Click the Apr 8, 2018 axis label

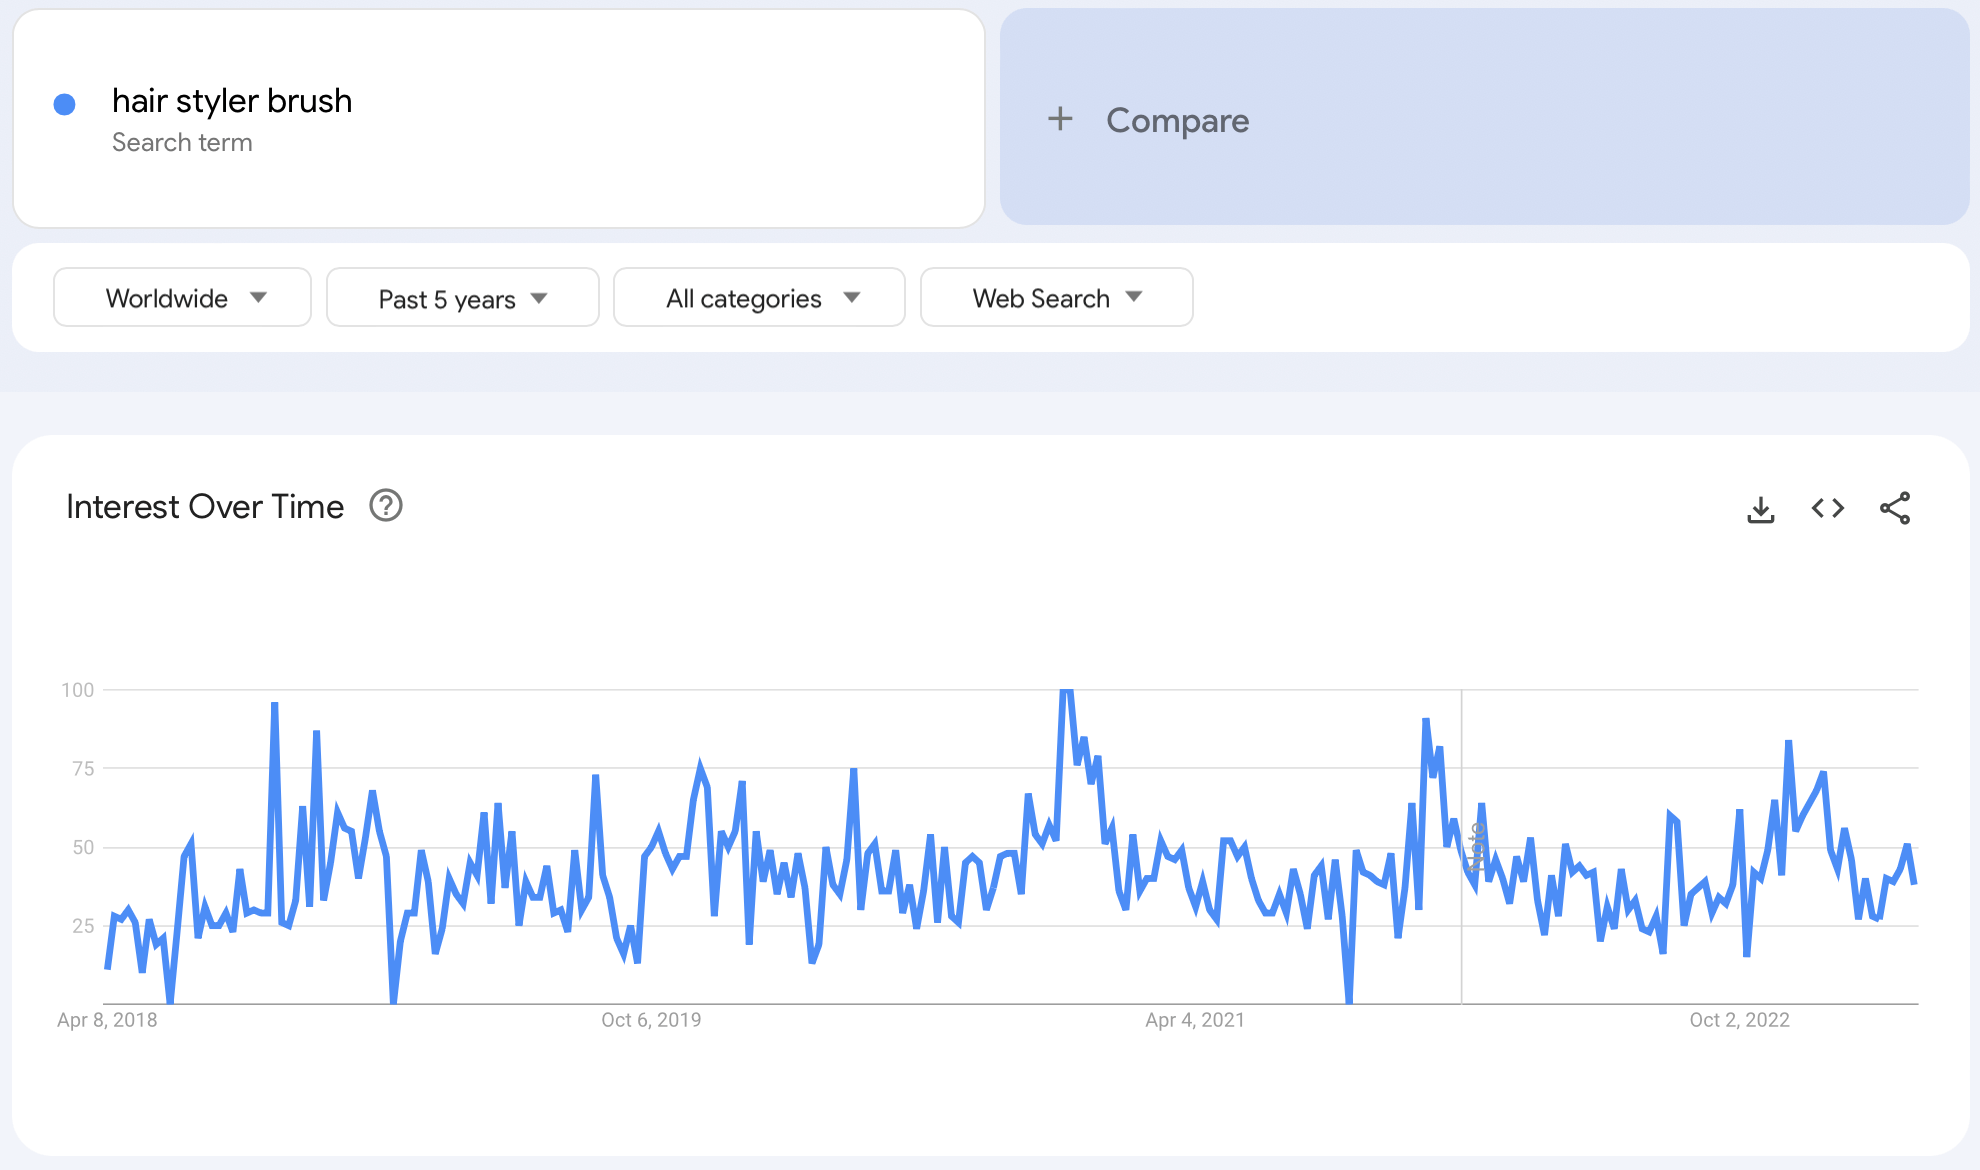[x=107, y=1020]
